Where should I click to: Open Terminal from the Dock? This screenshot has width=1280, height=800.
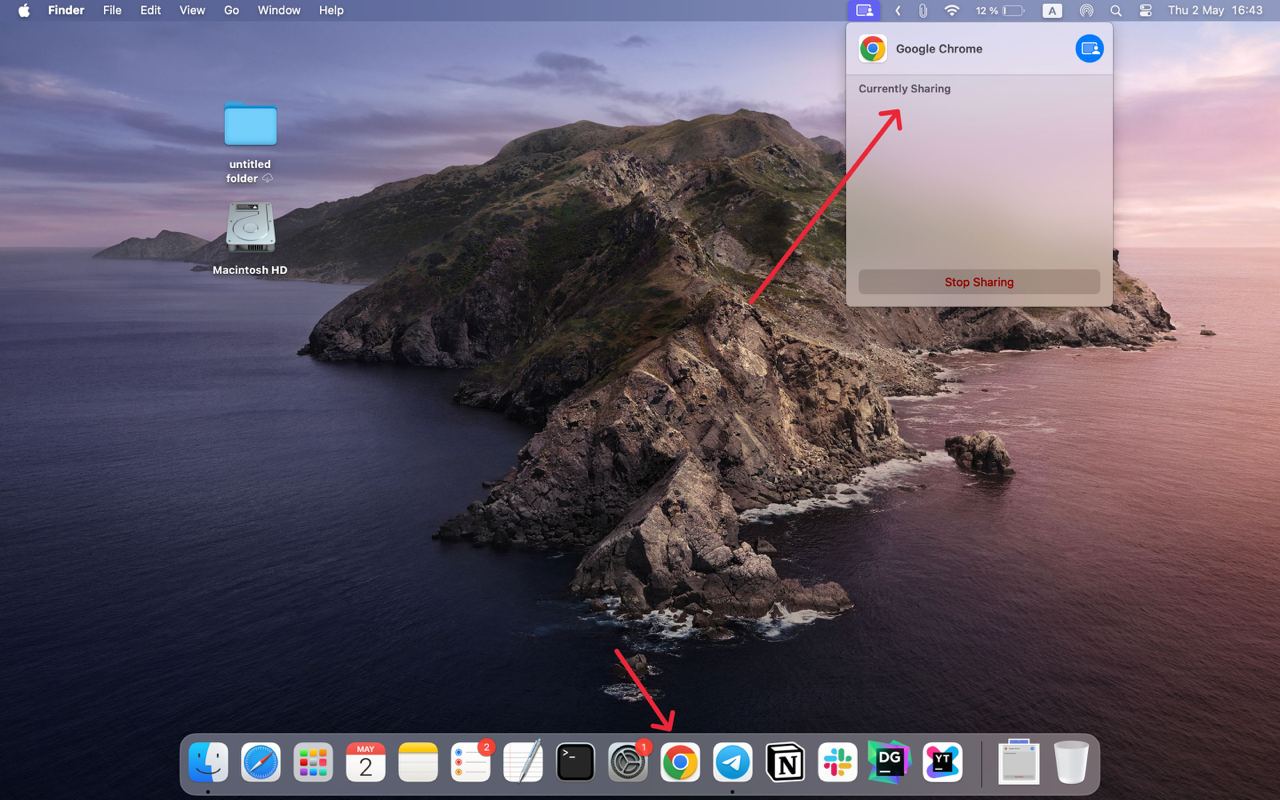575,763
